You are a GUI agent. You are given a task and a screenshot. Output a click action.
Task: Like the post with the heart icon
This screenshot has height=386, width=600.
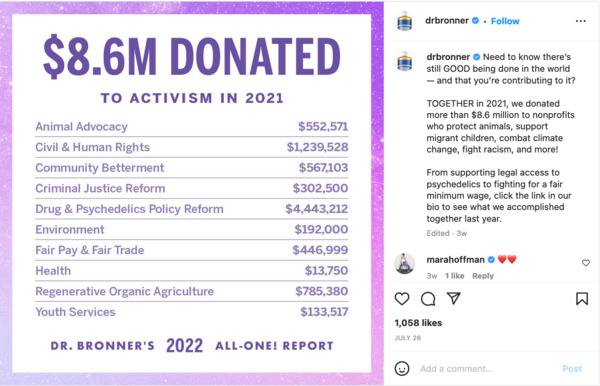402,299
